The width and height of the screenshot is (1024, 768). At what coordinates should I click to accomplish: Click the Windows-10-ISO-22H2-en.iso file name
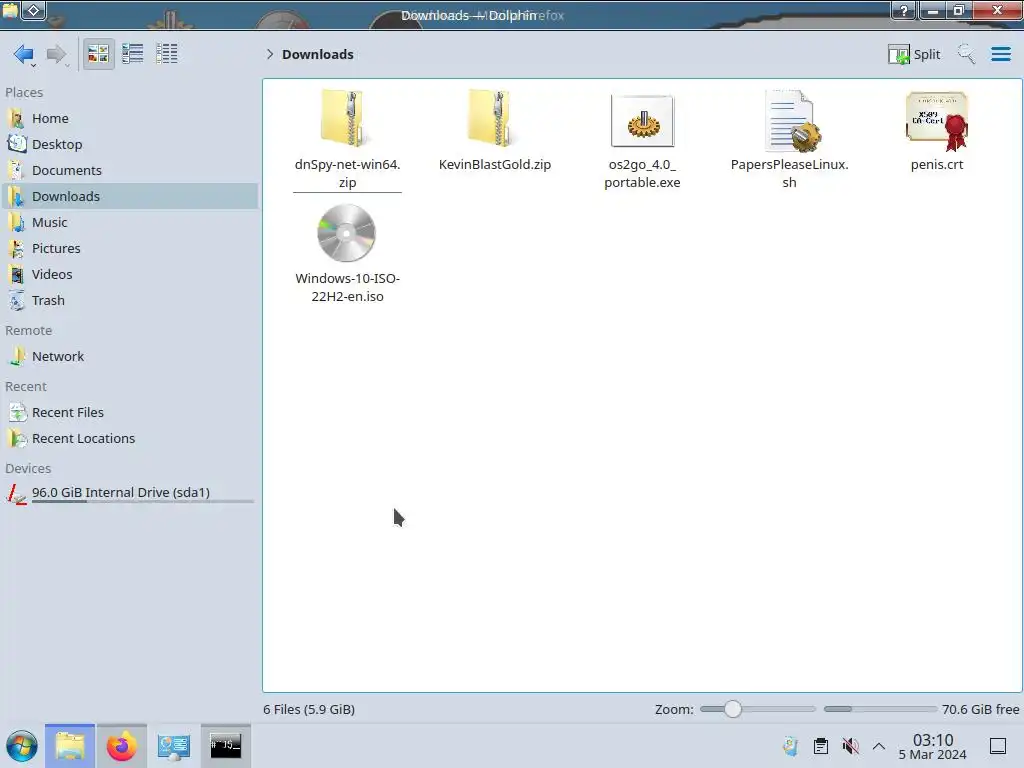[x=347, y=287]
